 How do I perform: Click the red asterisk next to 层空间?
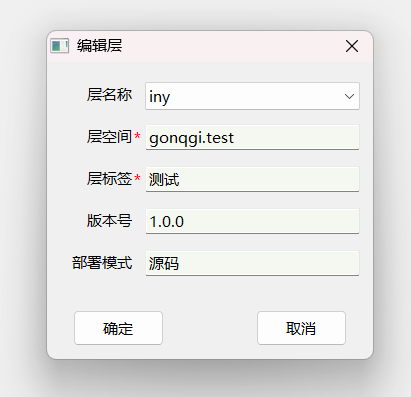coord(137,135)
